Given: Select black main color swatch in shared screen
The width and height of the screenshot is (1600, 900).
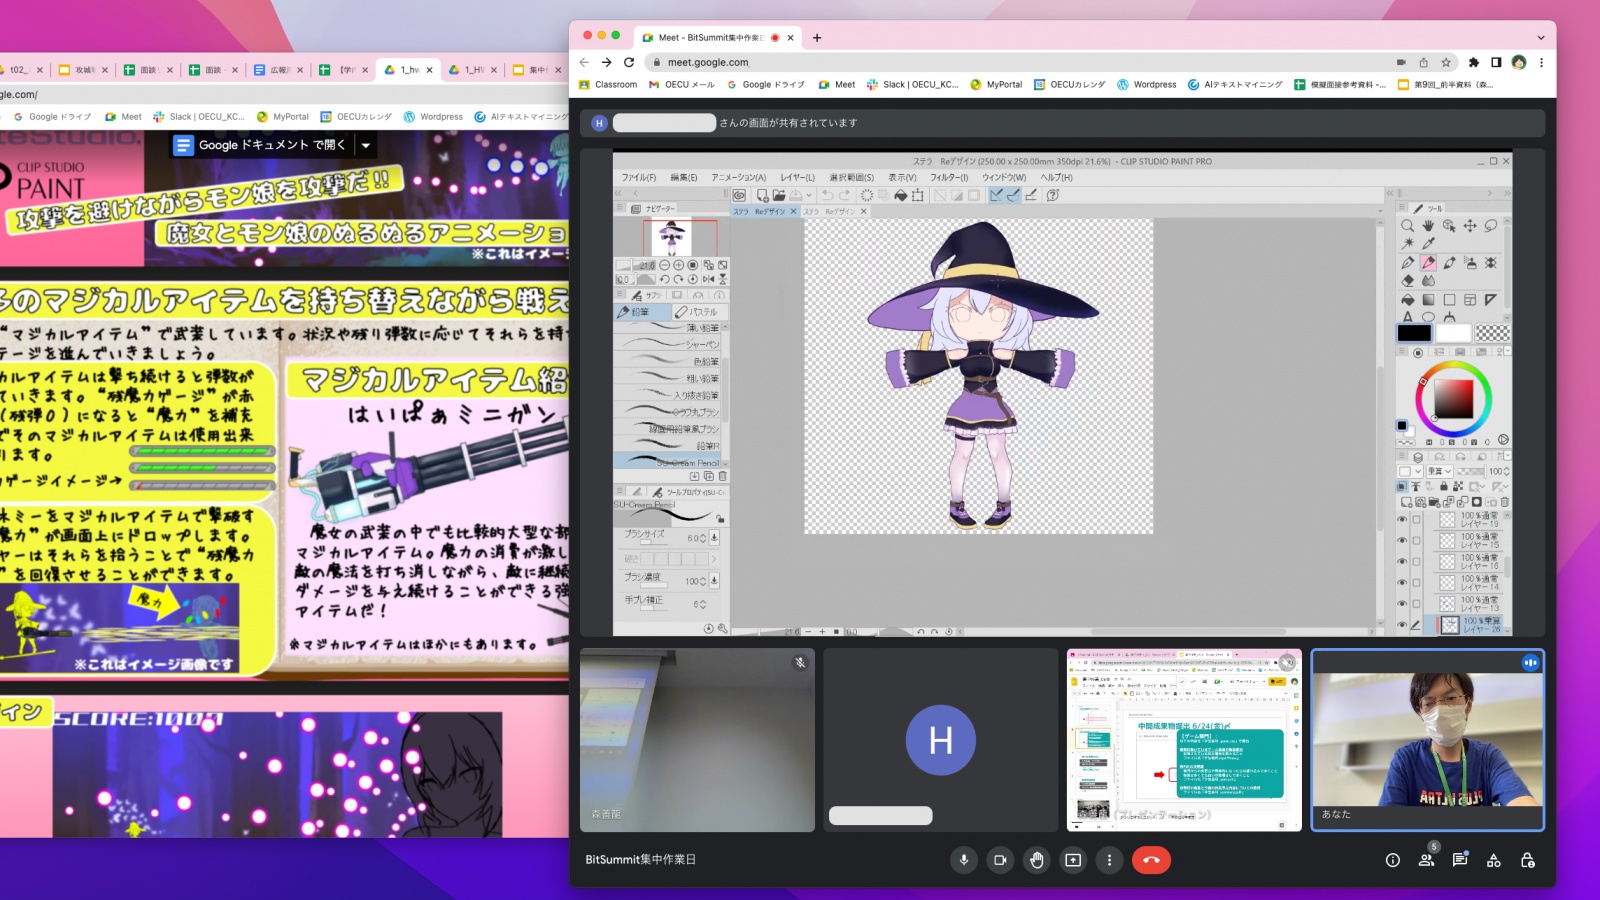Looking at the screenshot, I should pos(1414,333).
